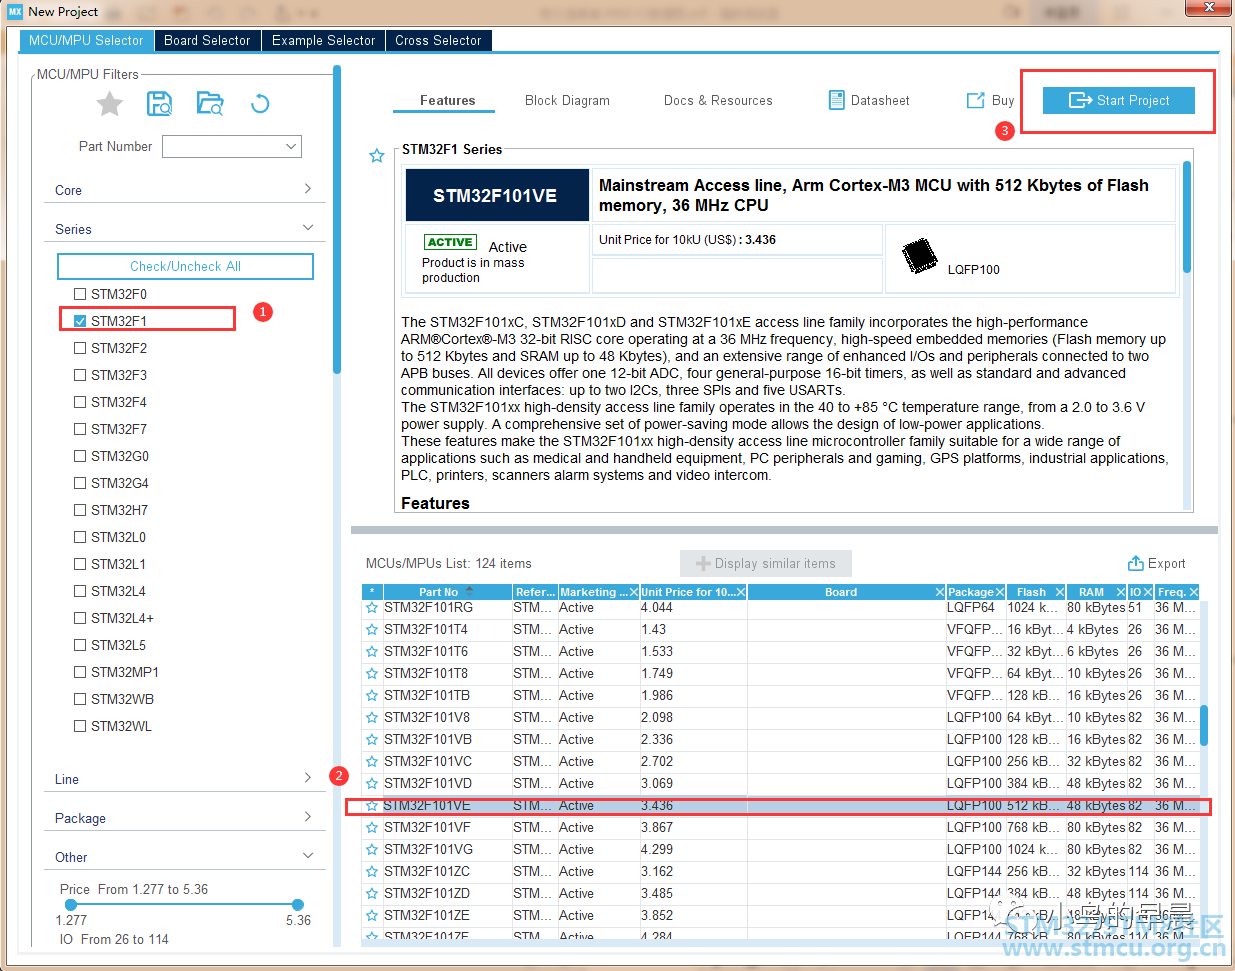Star the STM32F101ZD row
This screenshot has height=971, width=1235.
[x=372, y=894]
